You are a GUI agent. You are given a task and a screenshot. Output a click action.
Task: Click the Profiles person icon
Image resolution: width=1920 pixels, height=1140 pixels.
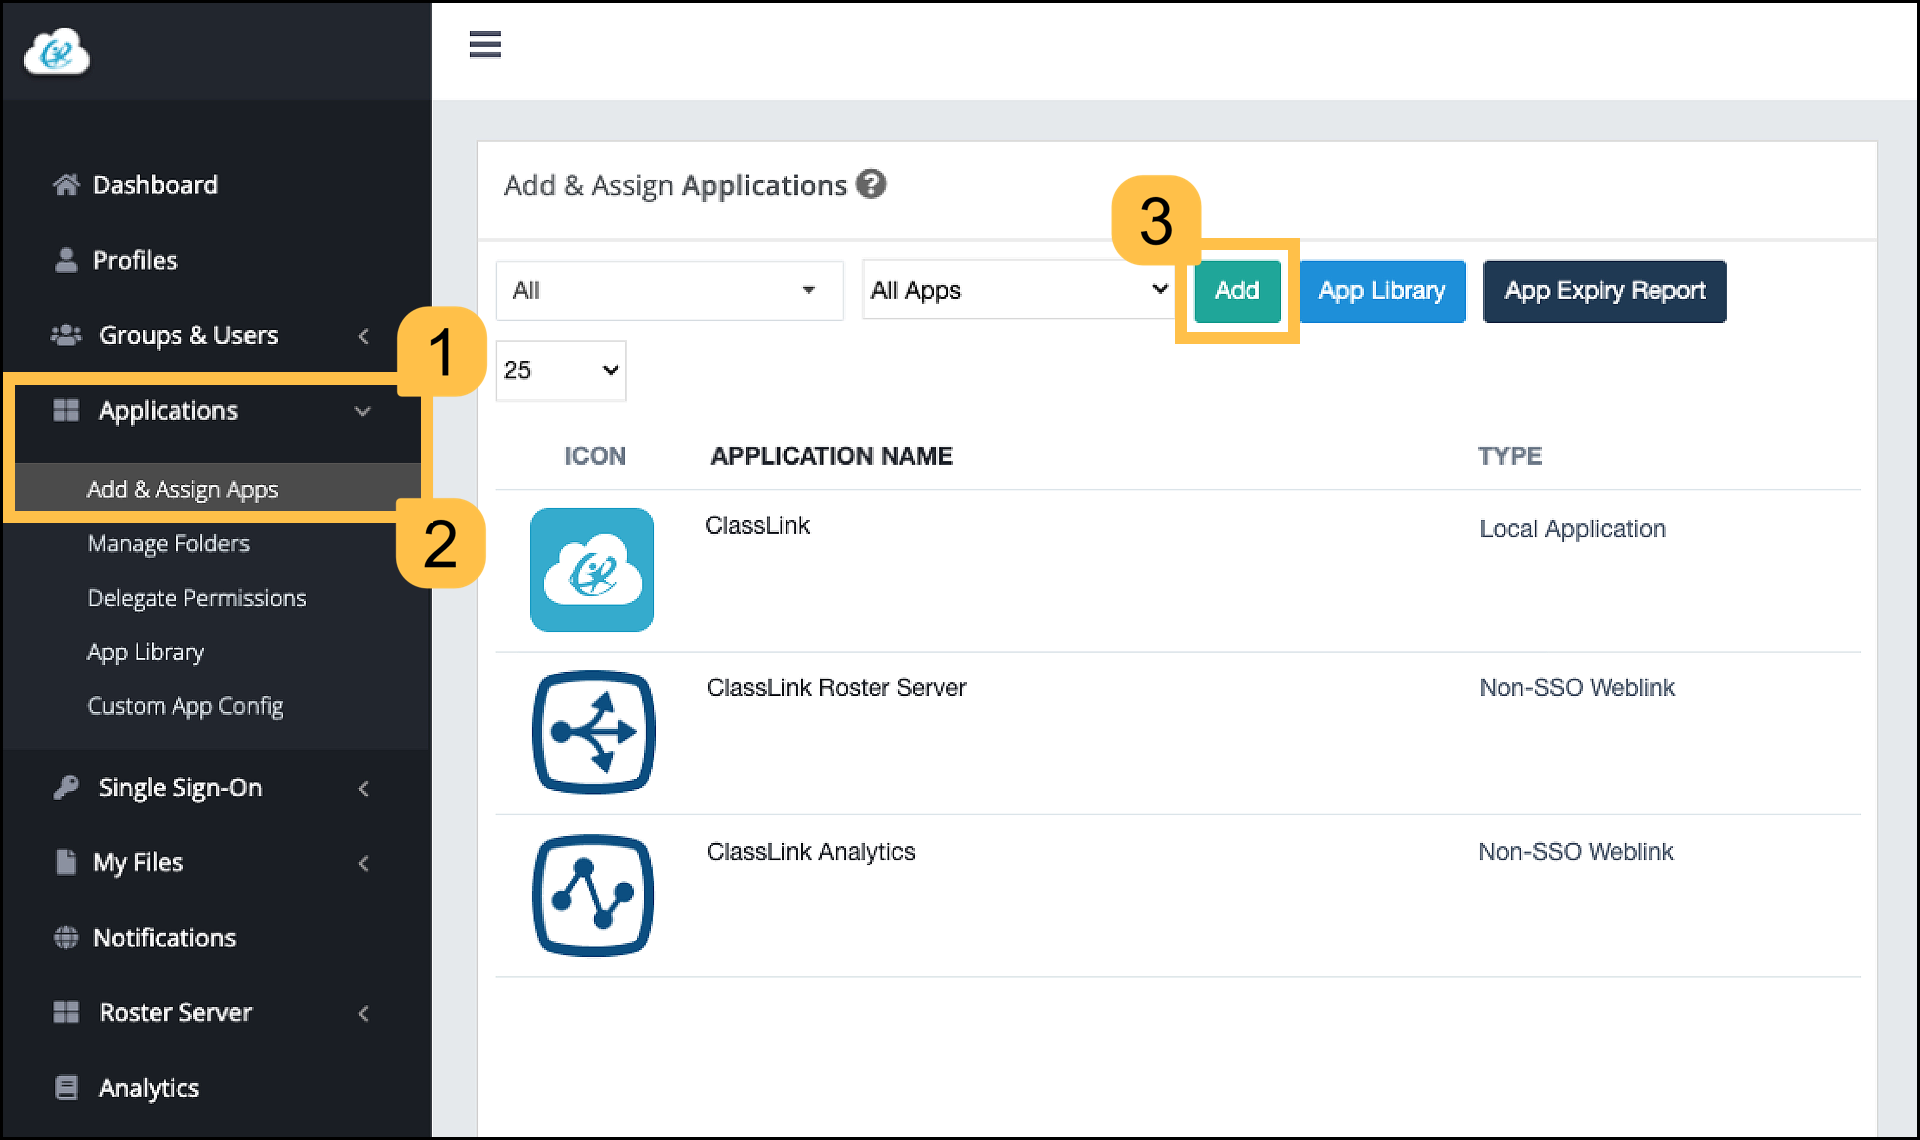tap(66, 260)
